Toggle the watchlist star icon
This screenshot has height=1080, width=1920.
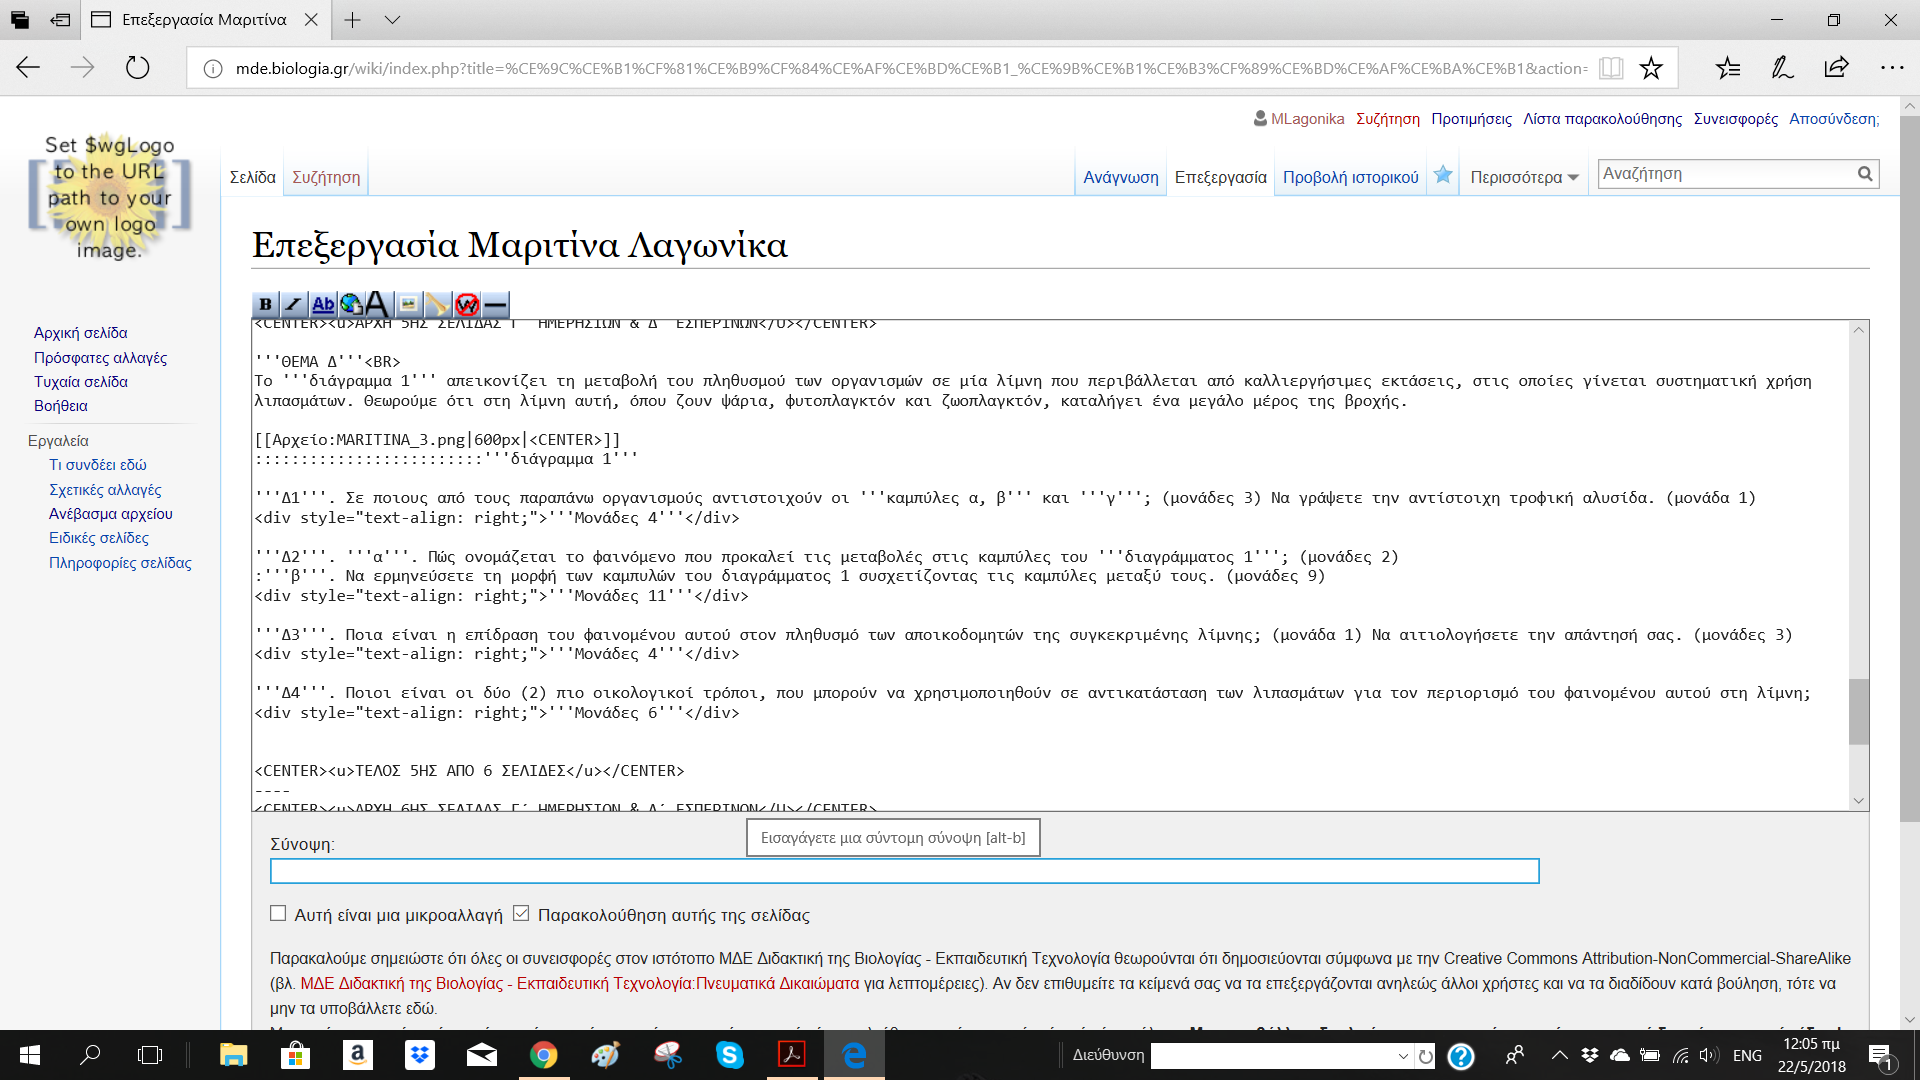point(1443,175)
